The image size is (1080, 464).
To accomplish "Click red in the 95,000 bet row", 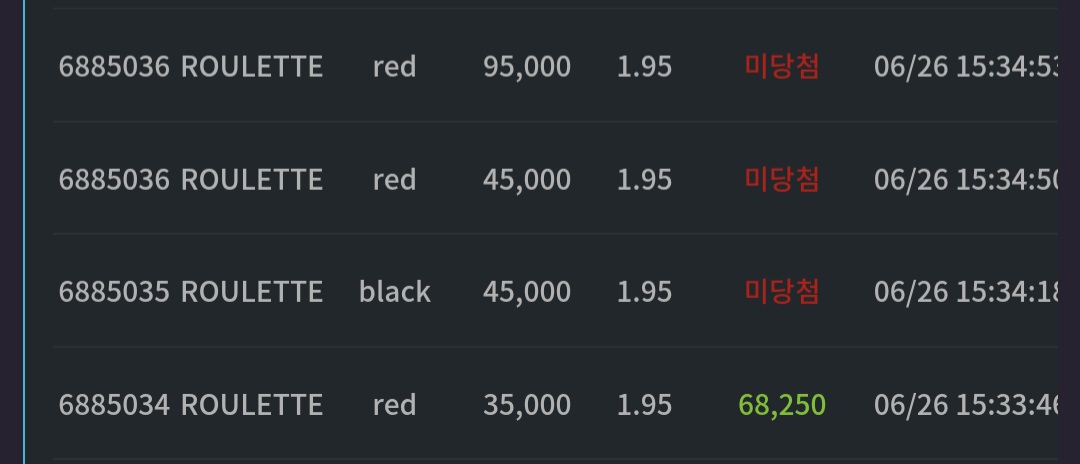I will [x=395, y=67].
